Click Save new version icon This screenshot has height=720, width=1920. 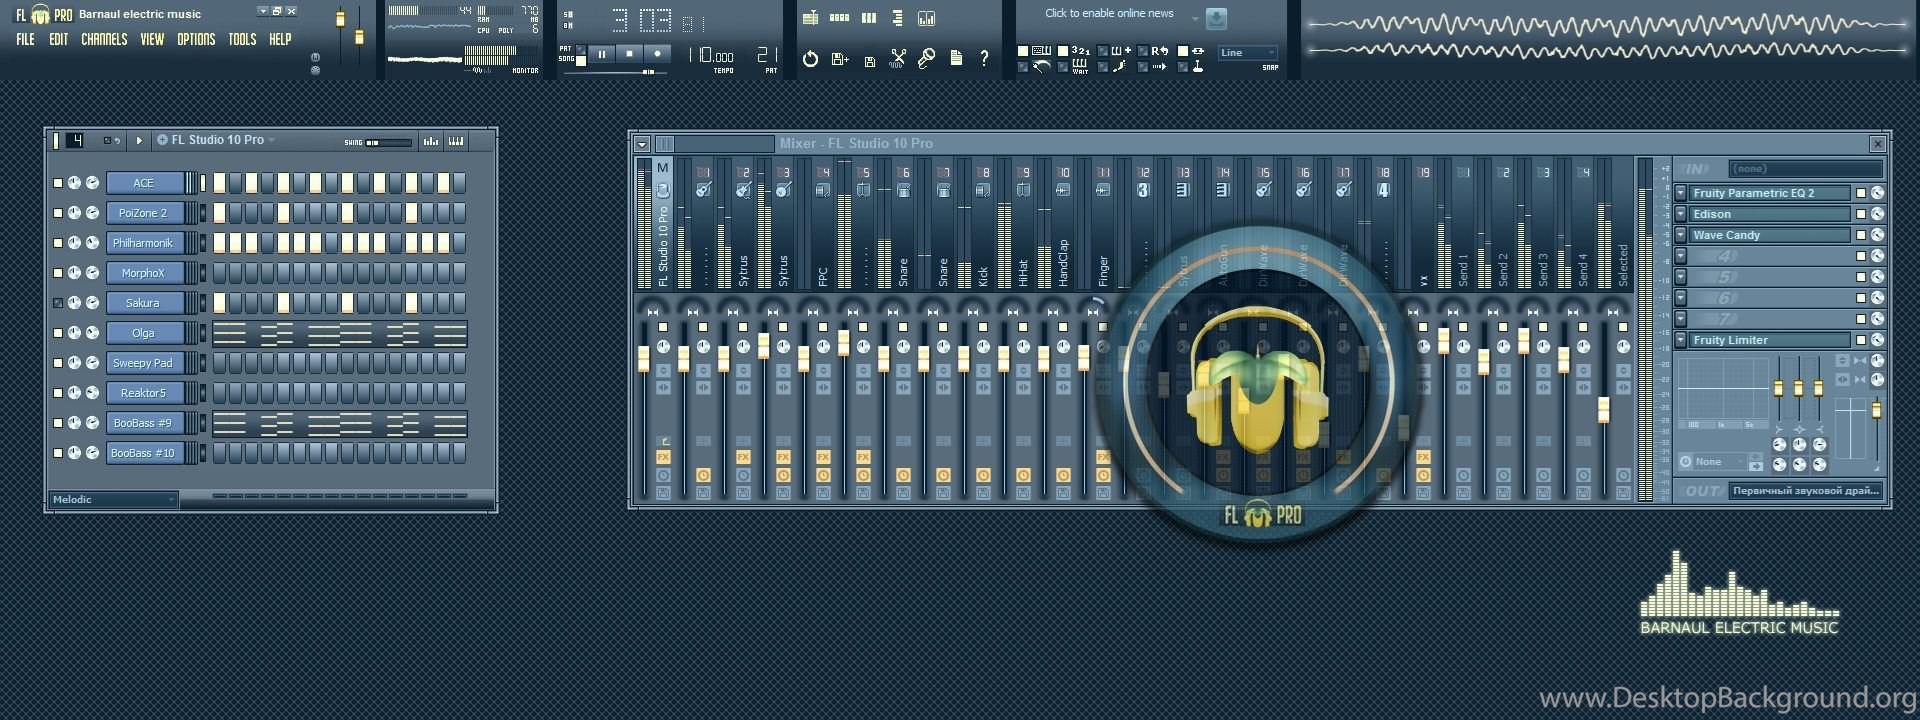pyautogui.click(x=840, y=59)
